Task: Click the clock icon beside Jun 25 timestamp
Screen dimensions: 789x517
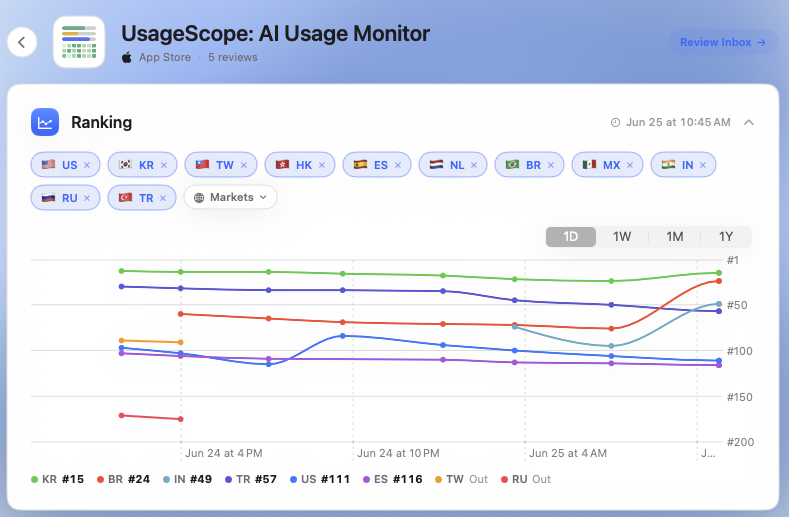Action: (615, 122)
